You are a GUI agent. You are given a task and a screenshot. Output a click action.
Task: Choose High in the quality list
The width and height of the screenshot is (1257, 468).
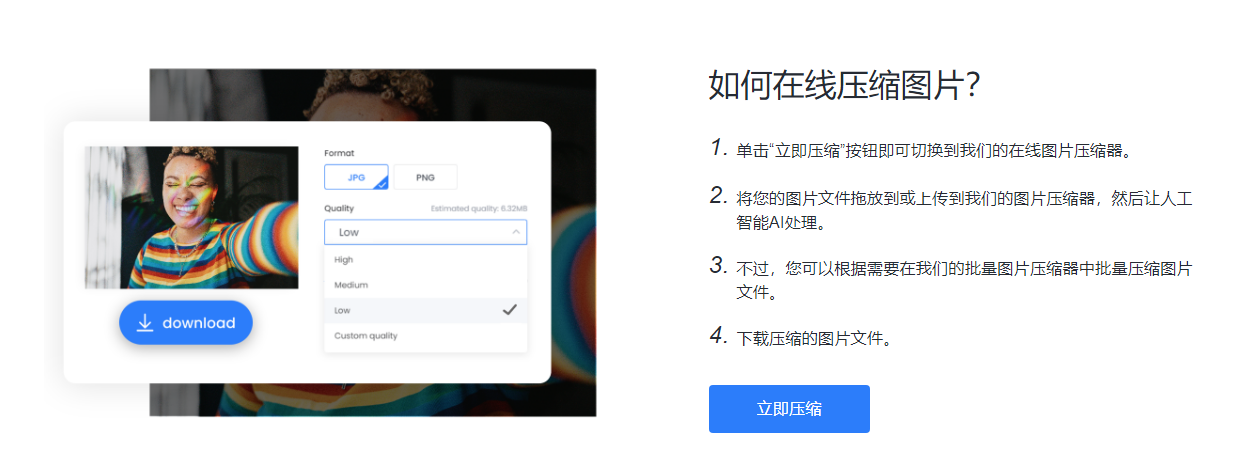(425, 260)
